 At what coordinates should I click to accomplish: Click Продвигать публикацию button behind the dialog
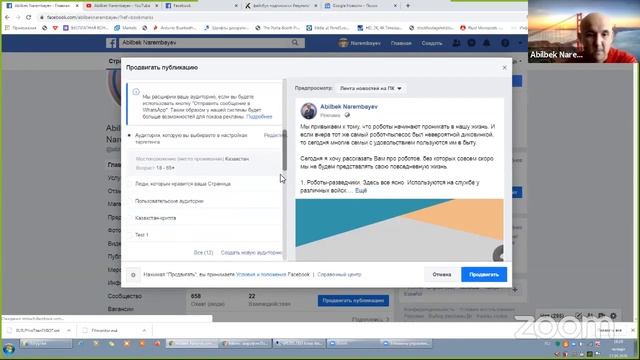(353, 300)
